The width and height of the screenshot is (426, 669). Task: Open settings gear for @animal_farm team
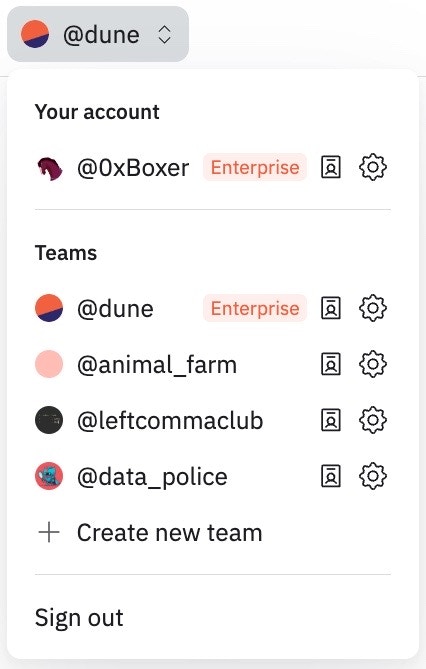click(x=373, y=364)
